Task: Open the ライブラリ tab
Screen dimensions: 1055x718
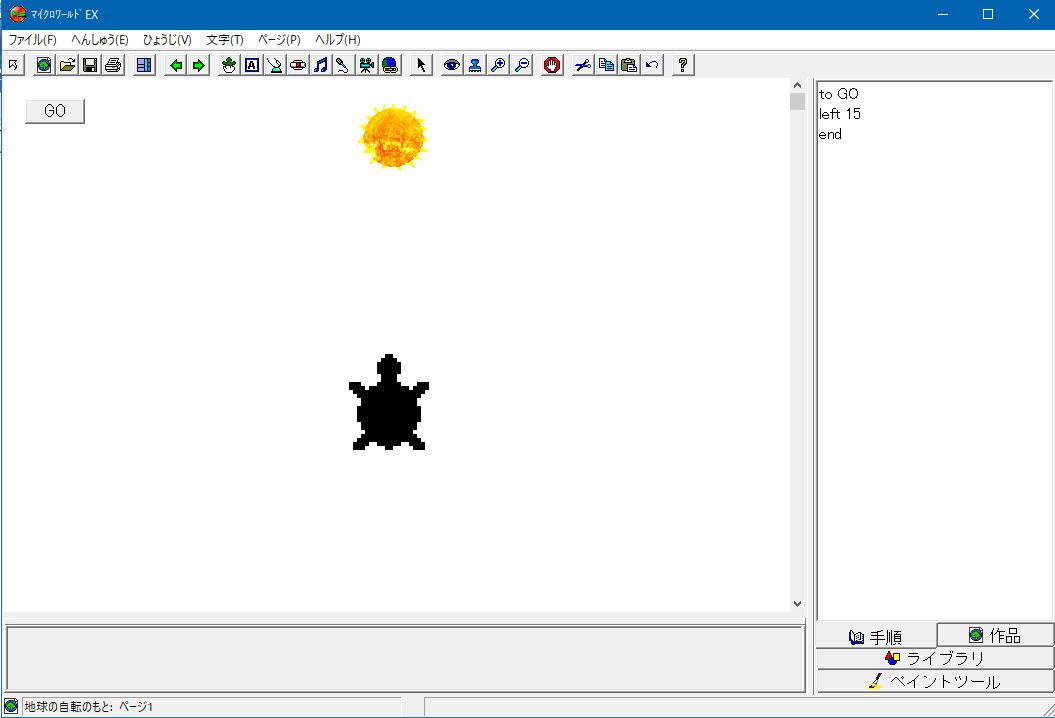Action: tap(935, 658)
